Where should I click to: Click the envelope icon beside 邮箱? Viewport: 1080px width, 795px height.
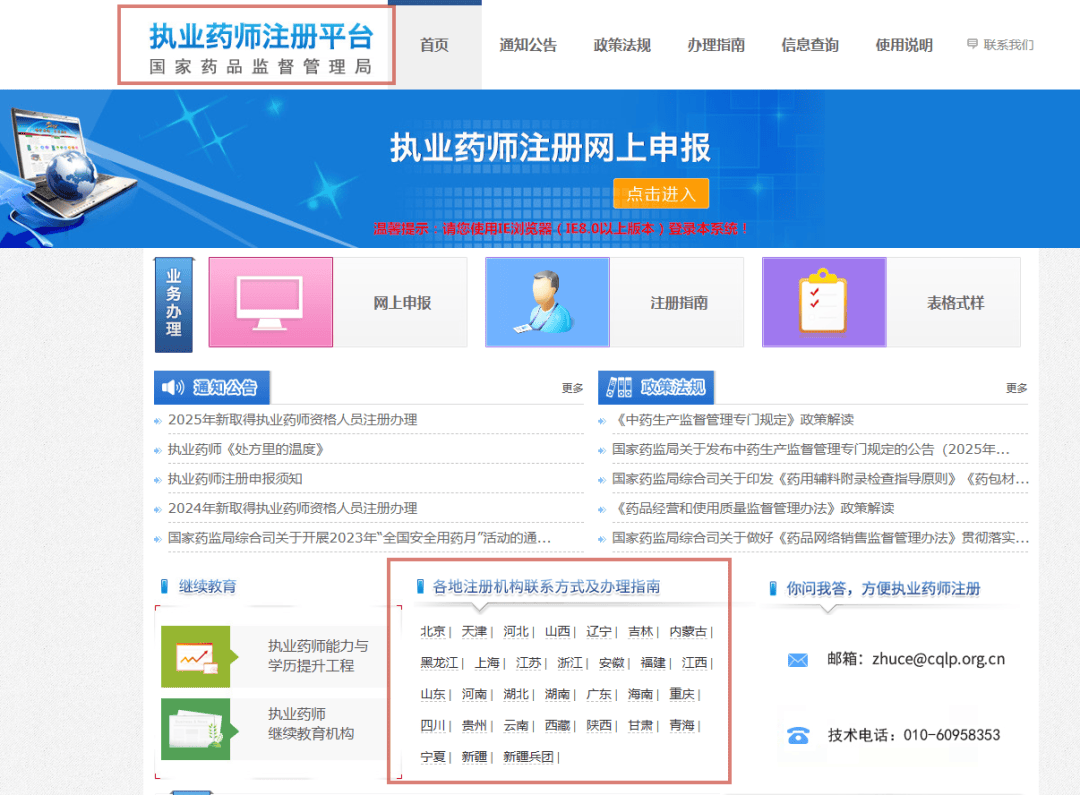click(798, 660)
